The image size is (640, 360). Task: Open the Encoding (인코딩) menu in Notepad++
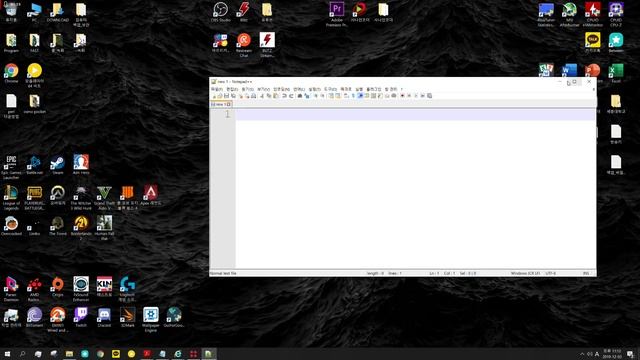coord(282,89)
